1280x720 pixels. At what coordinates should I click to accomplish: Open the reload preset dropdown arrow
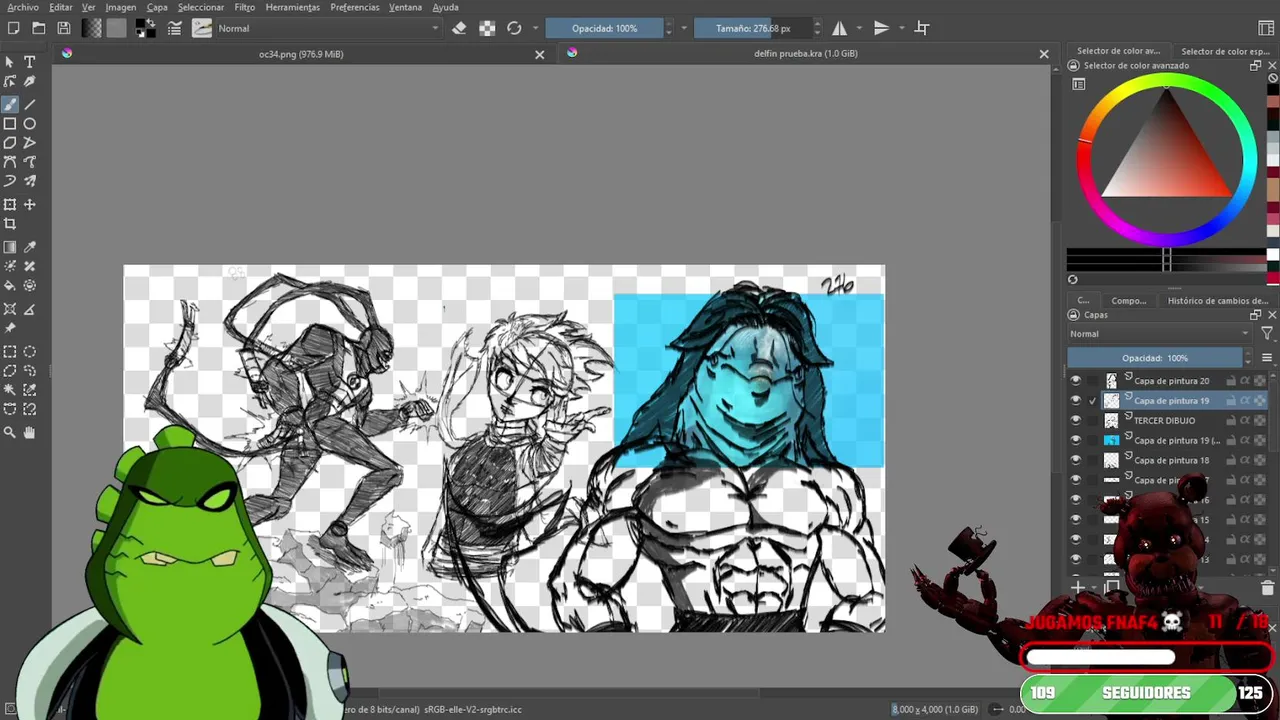pyautogui.click(x=535, y=28)
